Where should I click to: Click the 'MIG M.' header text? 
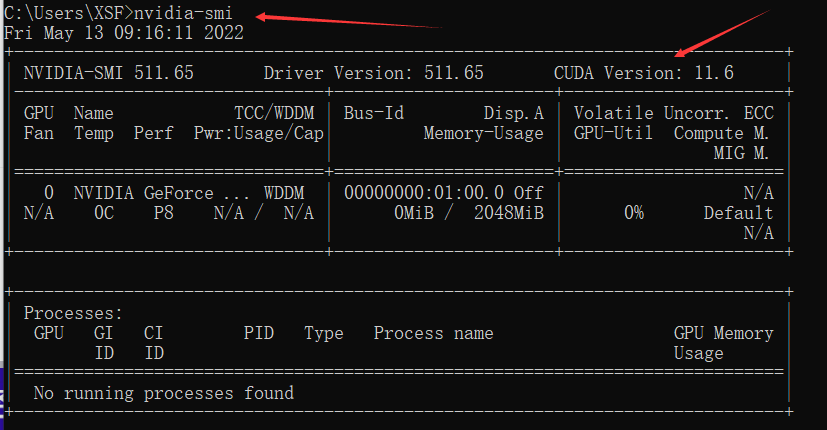pos(741,153)
